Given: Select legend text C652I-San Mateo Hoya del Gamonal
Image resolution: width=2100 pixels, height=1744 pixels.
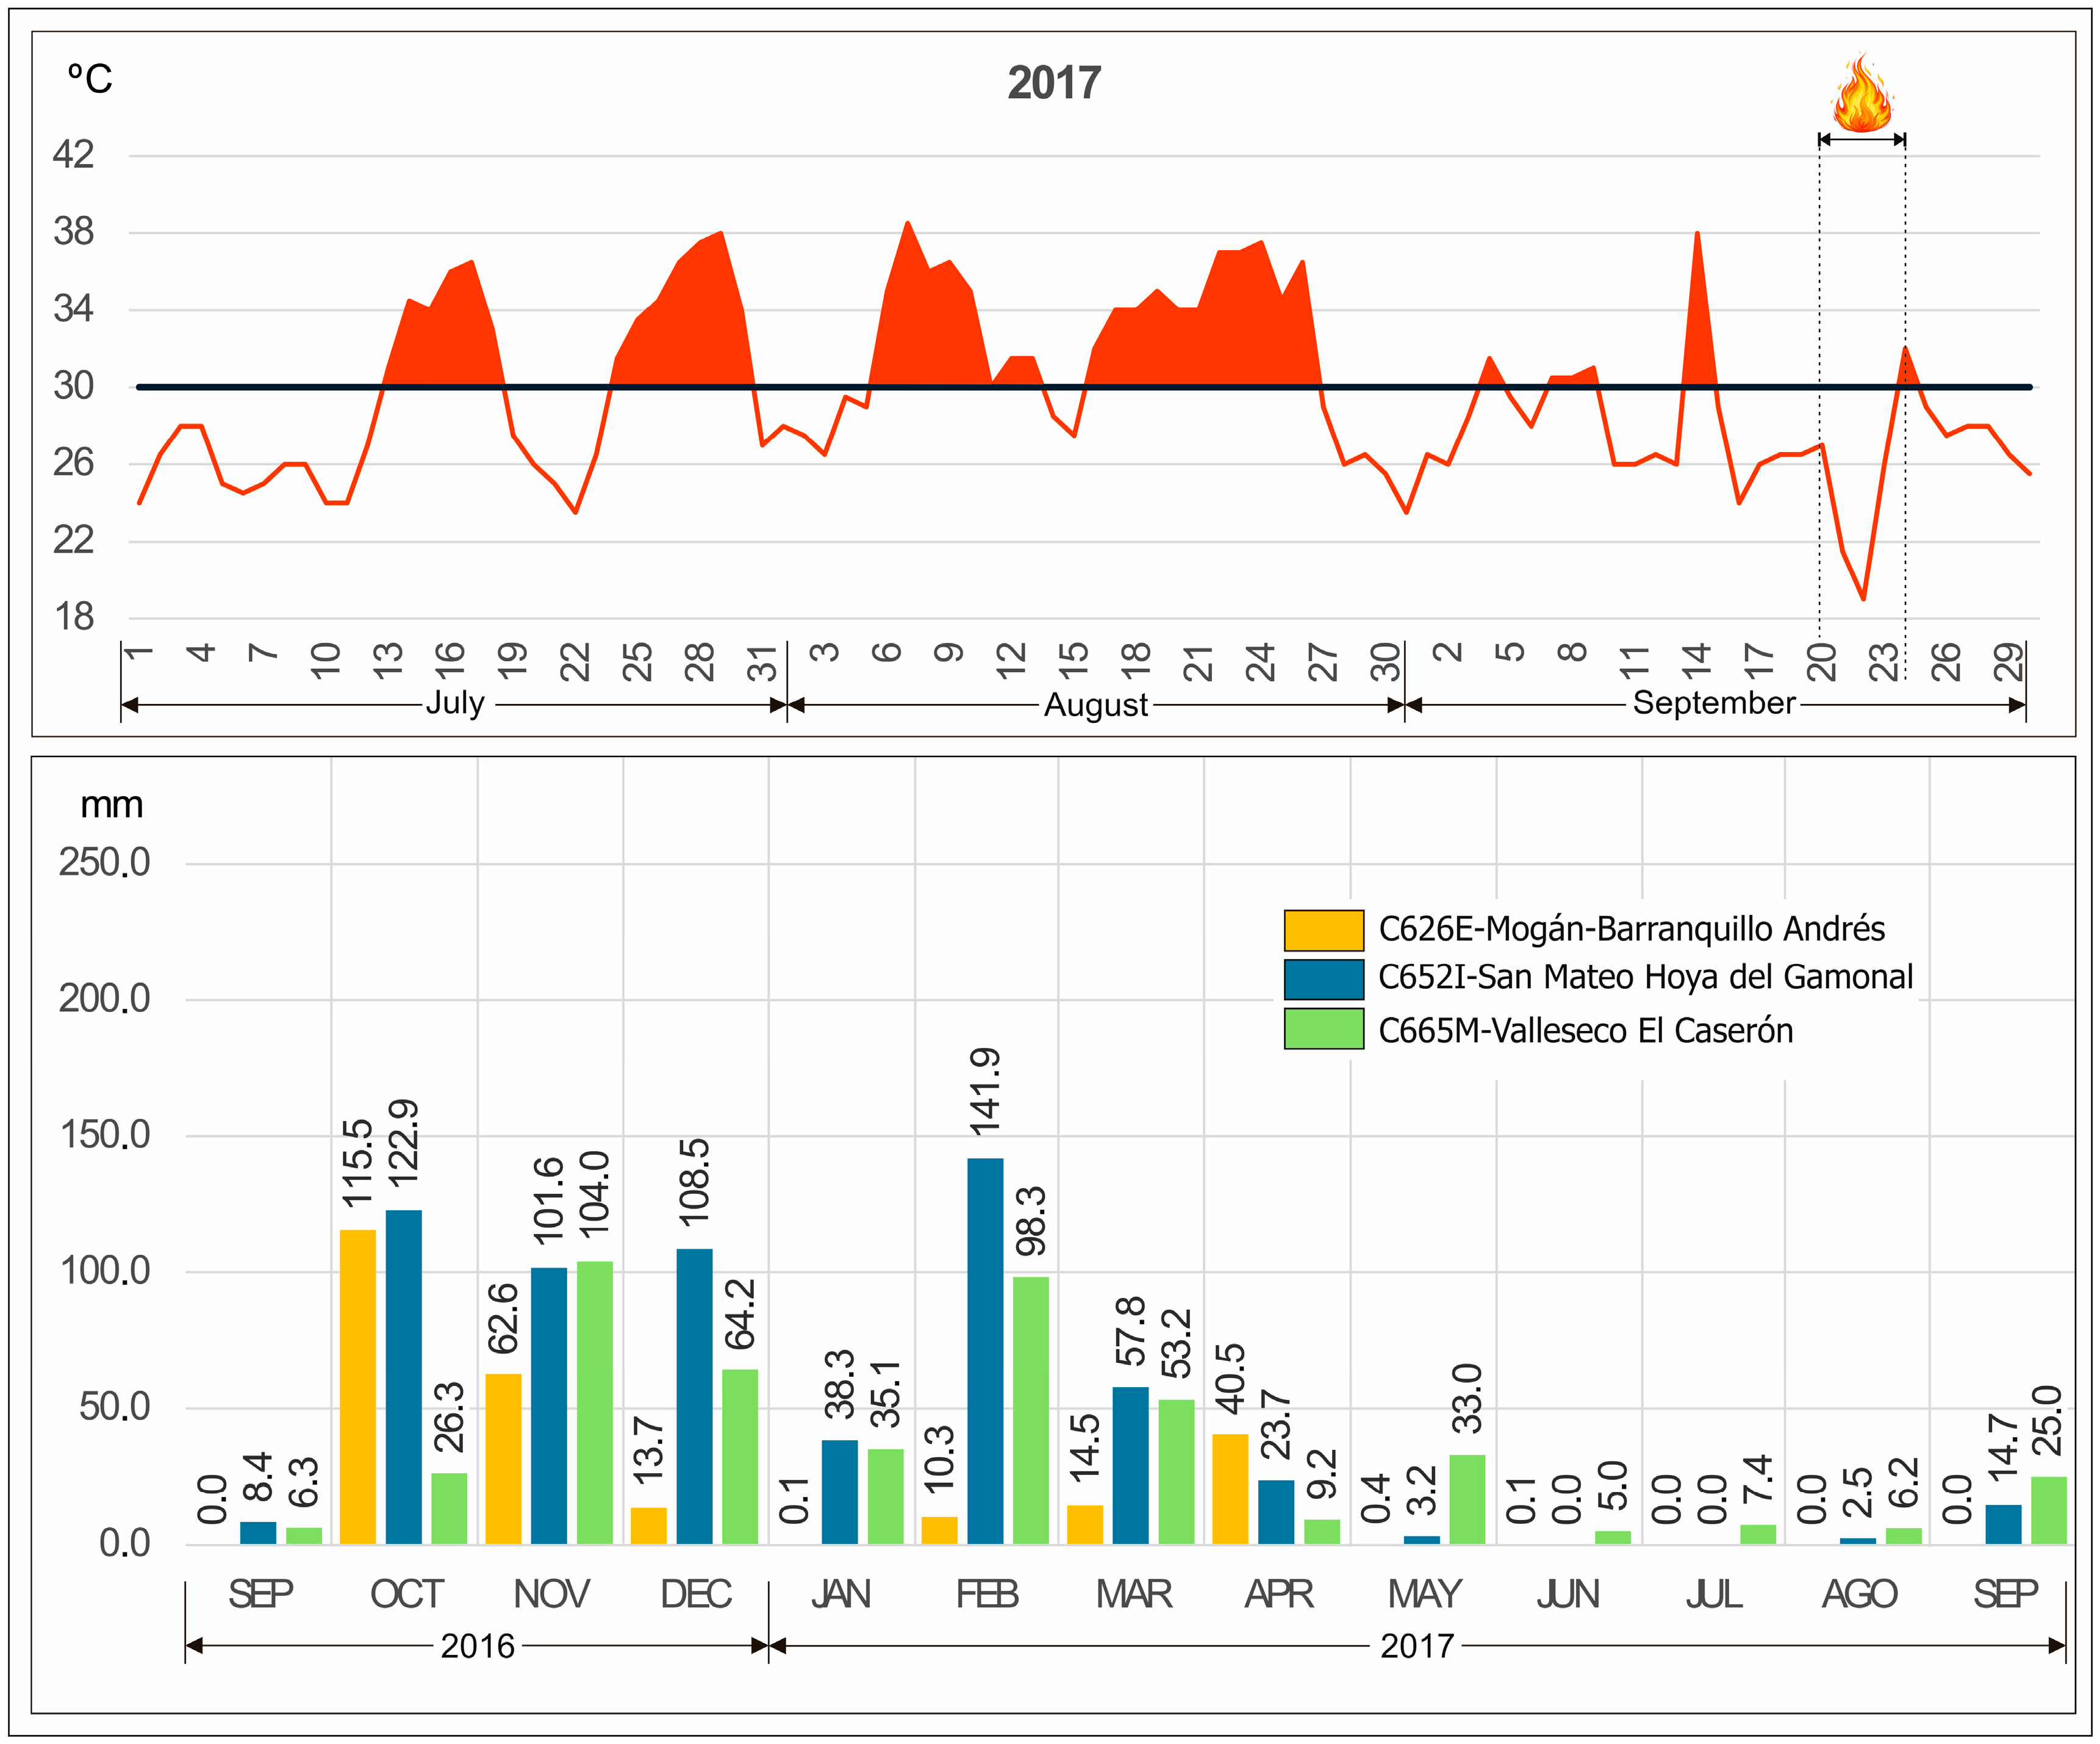Looking at the screenshot, I should [1645, 977].
